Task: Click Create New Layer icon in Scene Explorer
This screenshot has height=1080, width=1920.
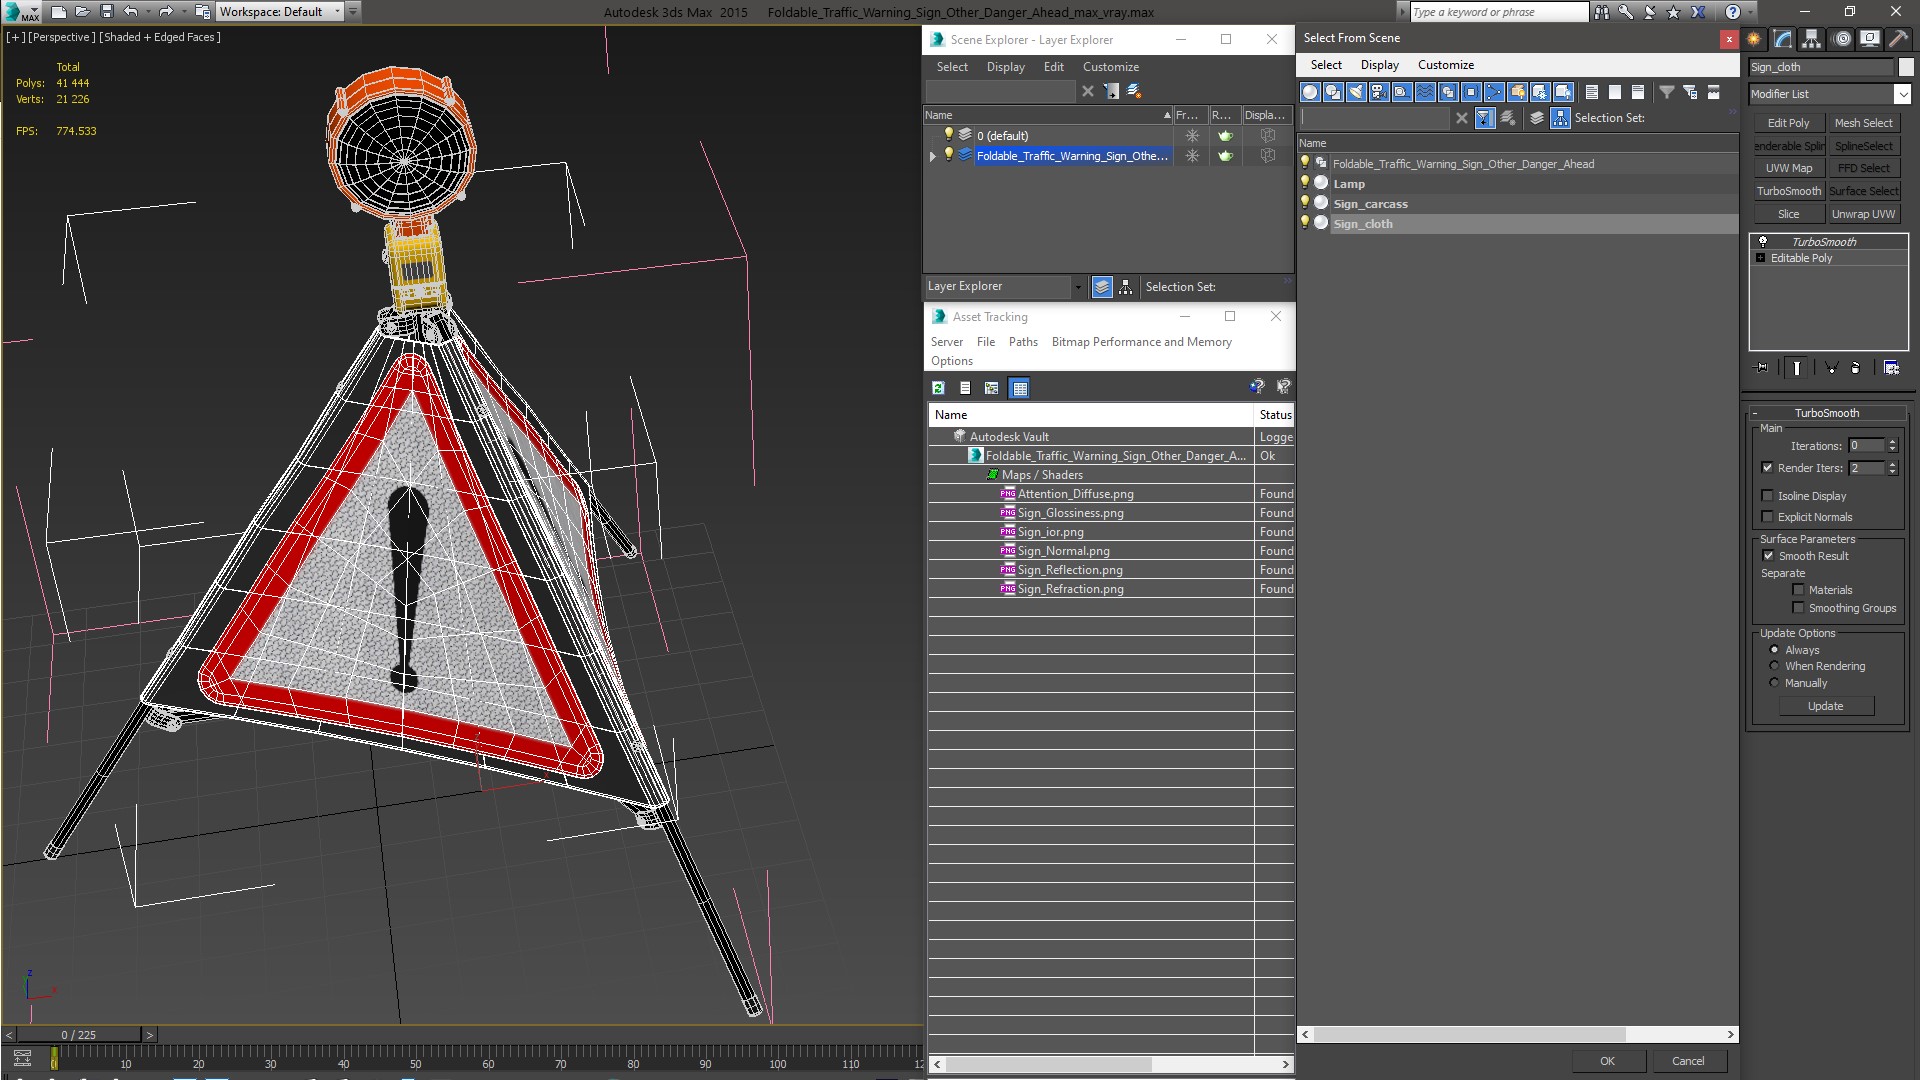Action: pos(1134,91)
